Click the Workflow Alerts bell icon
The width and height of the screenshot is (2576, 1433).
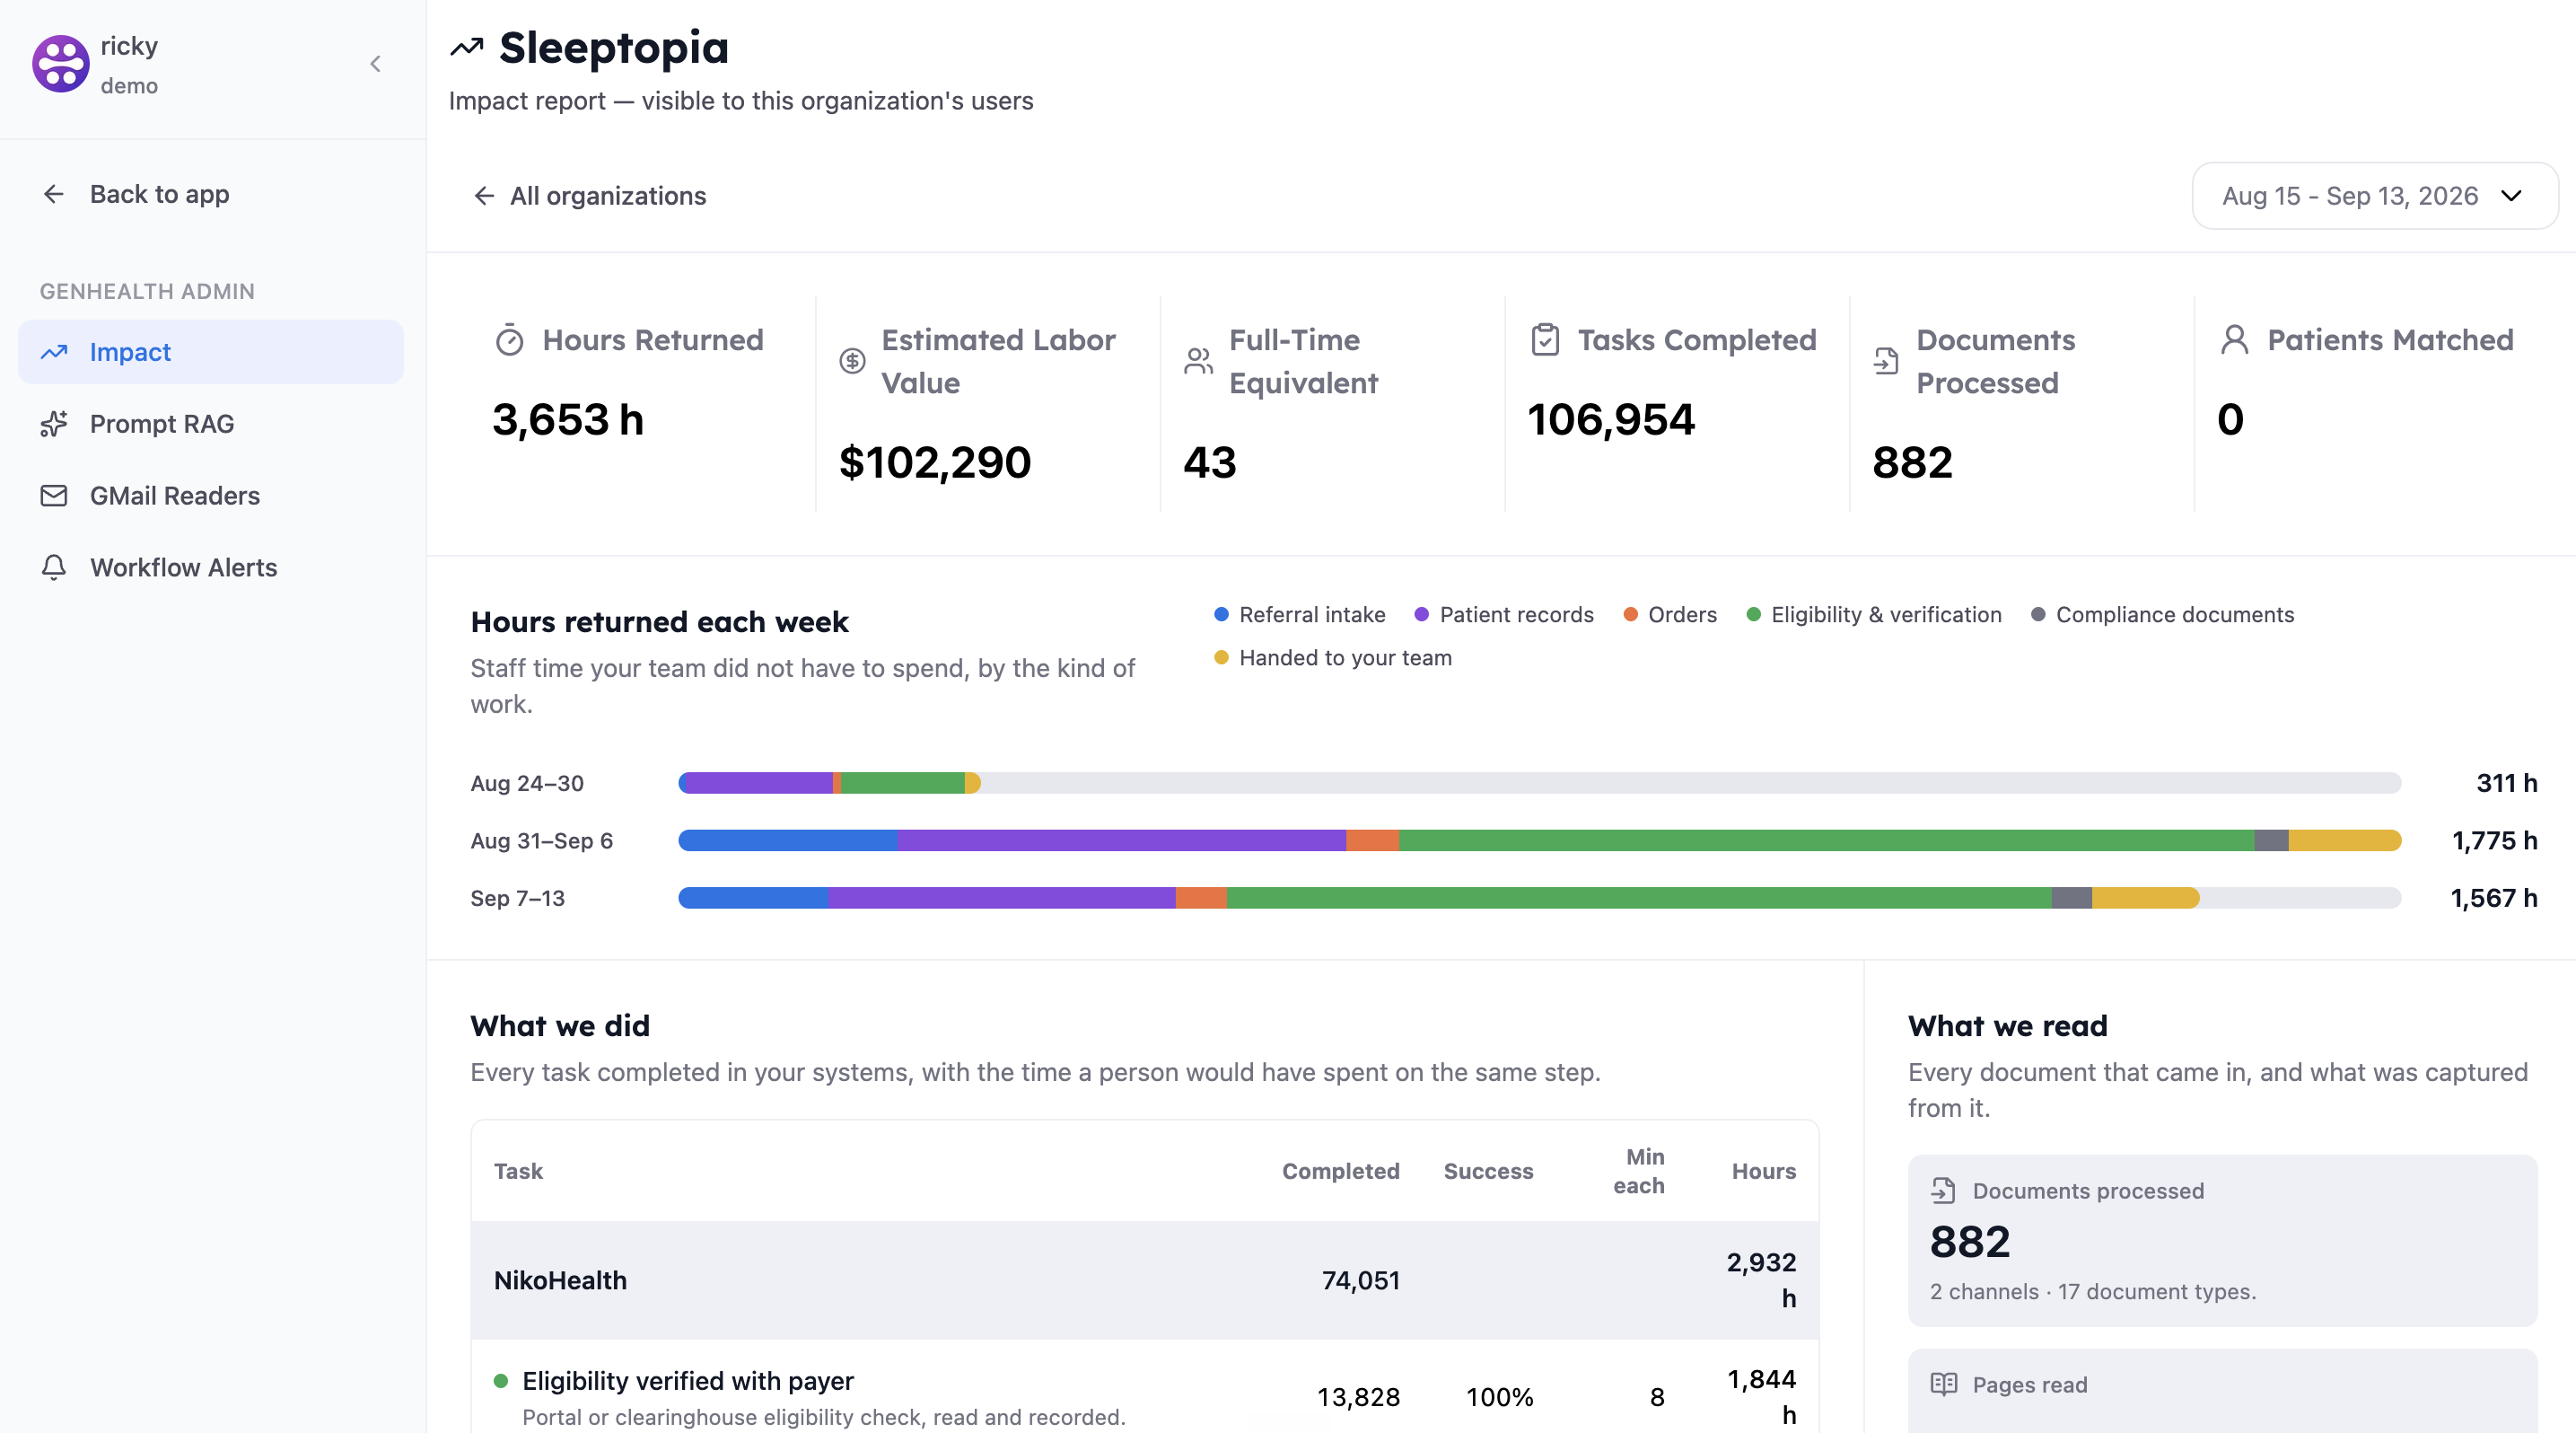point(54,567)
